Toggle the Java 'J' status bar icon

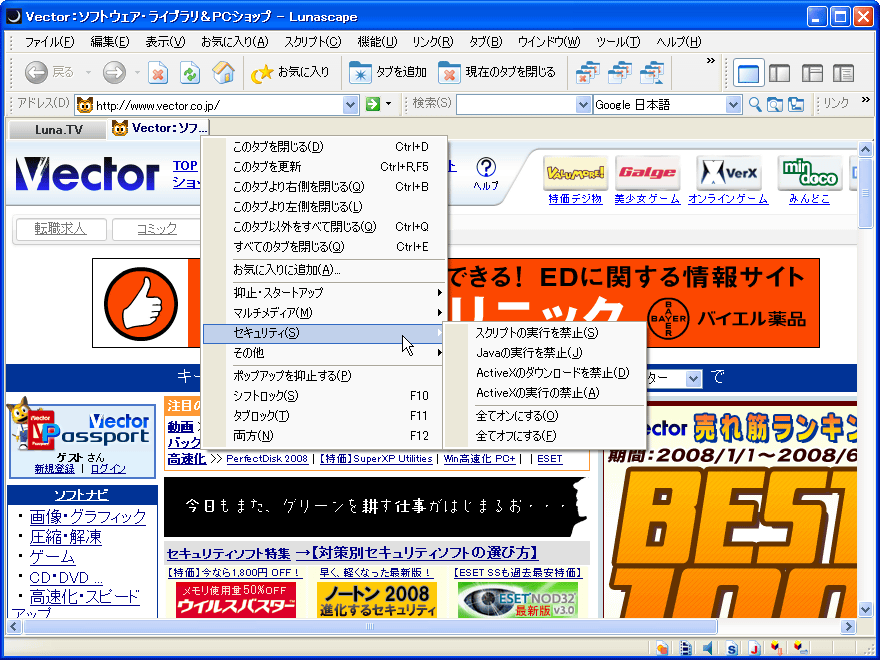coord(754,648)
